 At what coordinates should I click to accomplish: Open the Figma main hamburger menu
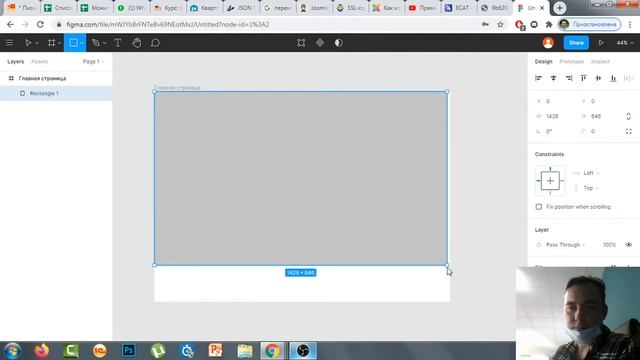point(9,43)
